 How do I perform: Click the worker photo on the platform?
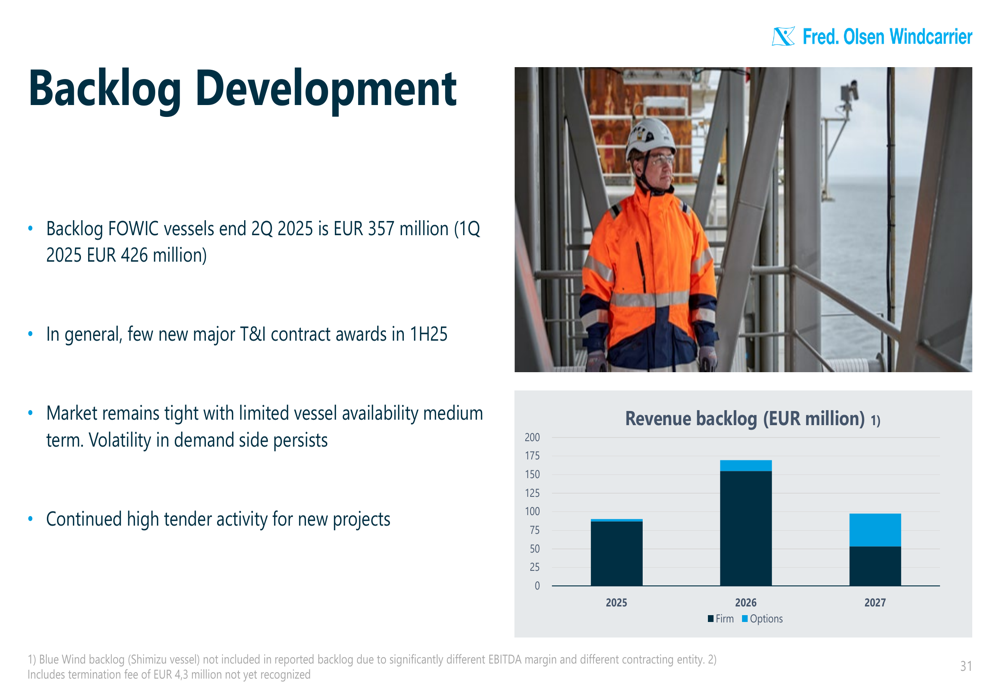(743, 219)
